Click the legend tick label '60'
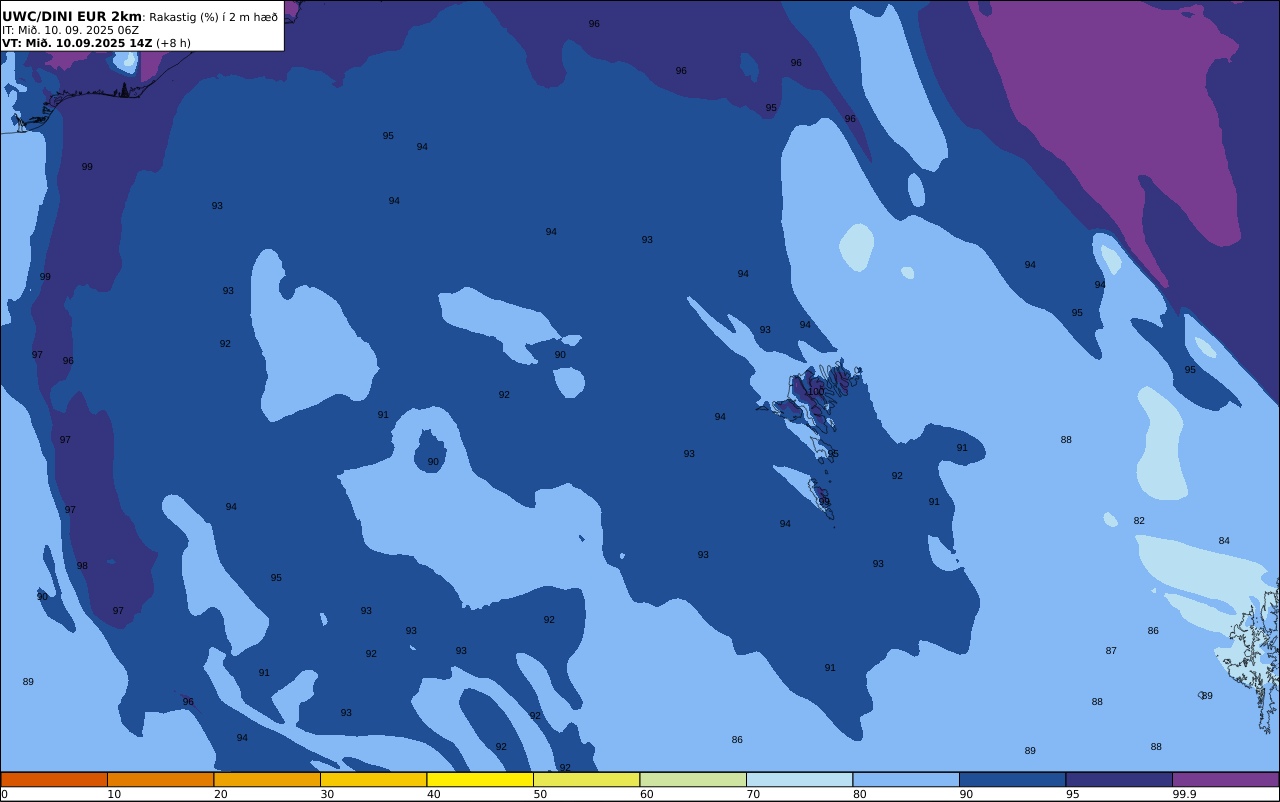The height and width of the screenshot is (802, 1280). click(x=647, y=794)
